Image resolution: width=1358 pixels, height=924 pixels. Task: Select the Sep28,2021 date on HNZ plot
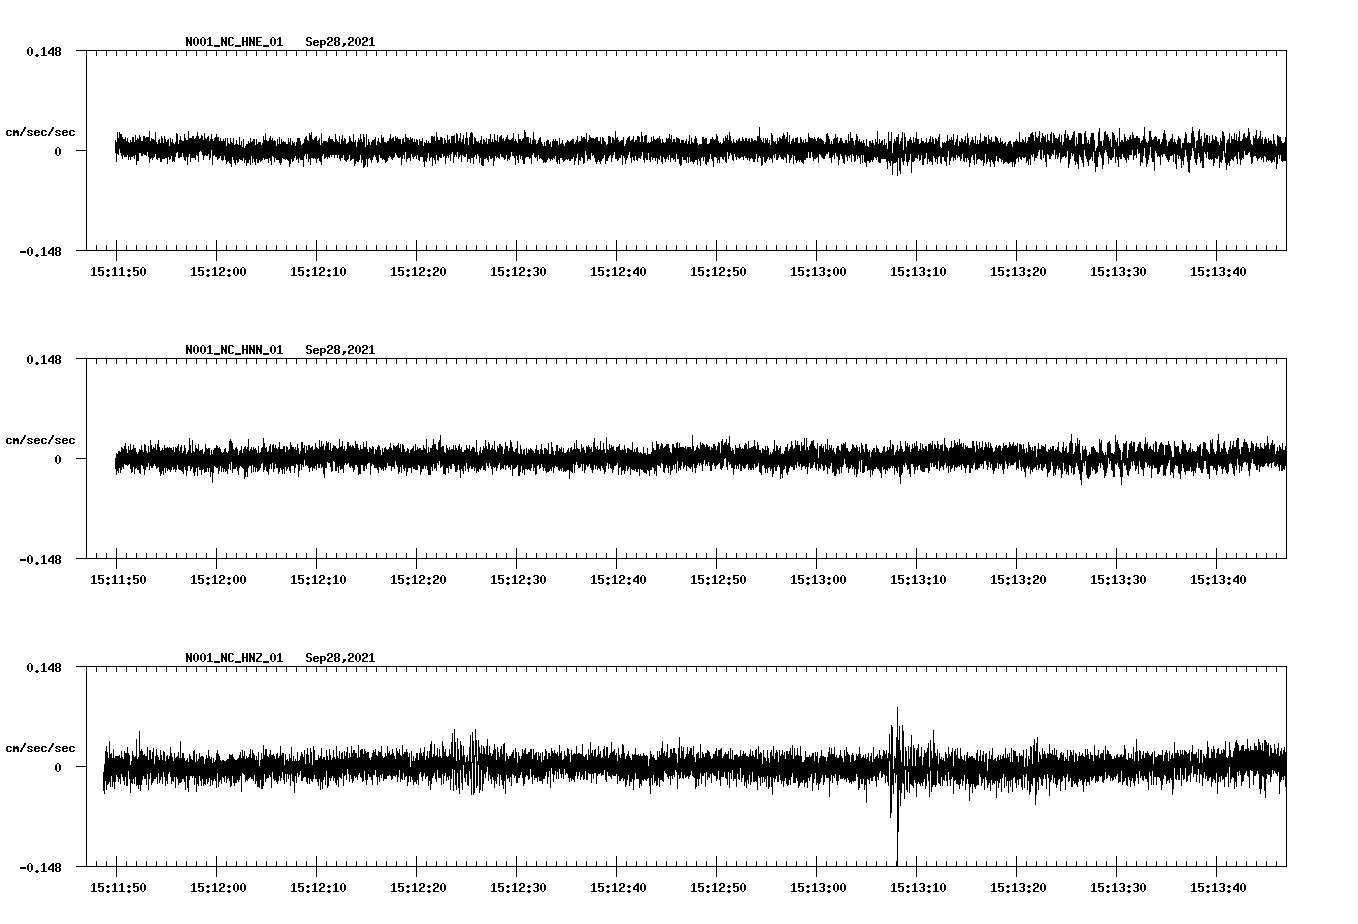point(340,658)
